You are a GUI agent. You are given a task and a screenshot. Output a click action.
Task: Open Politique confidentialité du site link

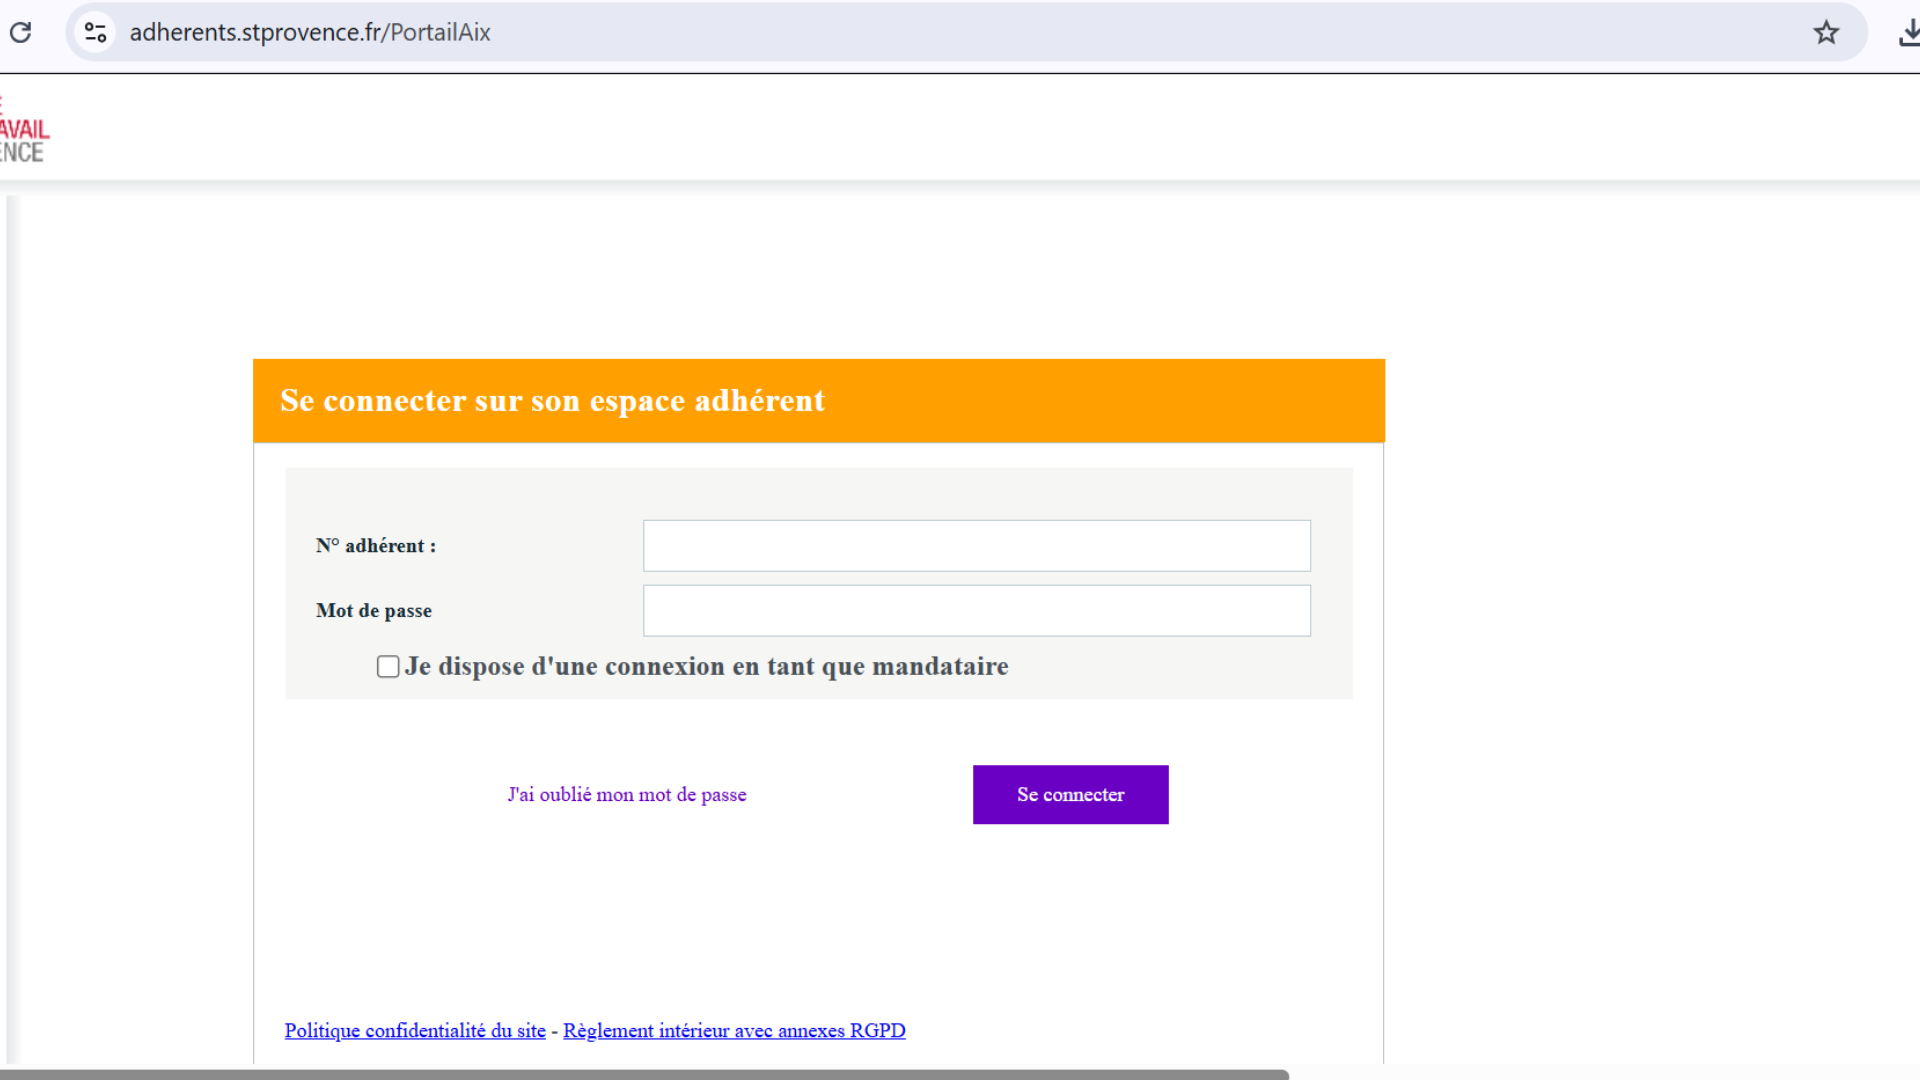415,1030
